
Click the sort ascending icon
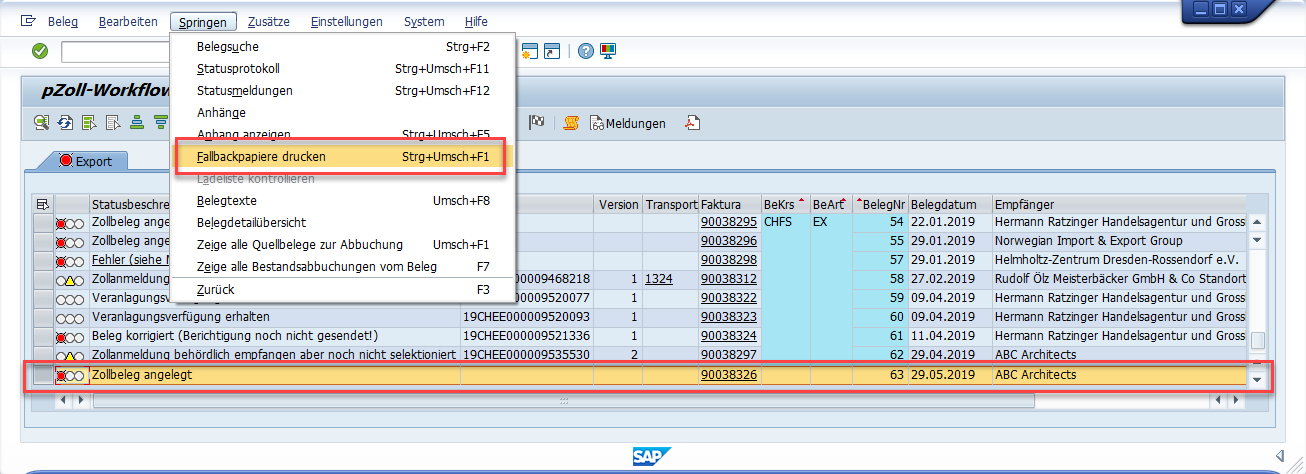tap(137, 123)
